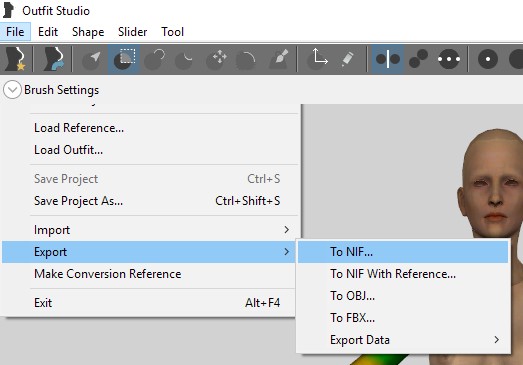523x365 pixels.
Task: Select the Transform tool with axis arrows
Action: (x=318, y=59)
